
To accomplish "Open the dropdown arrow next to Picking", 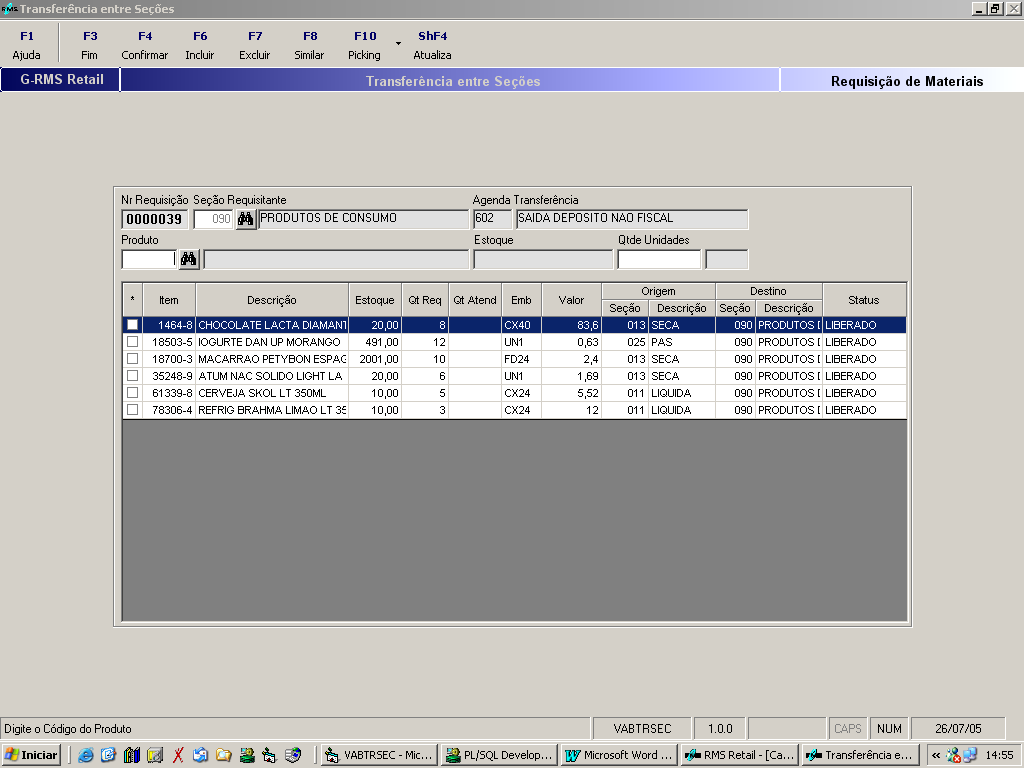I will point(398,44).
